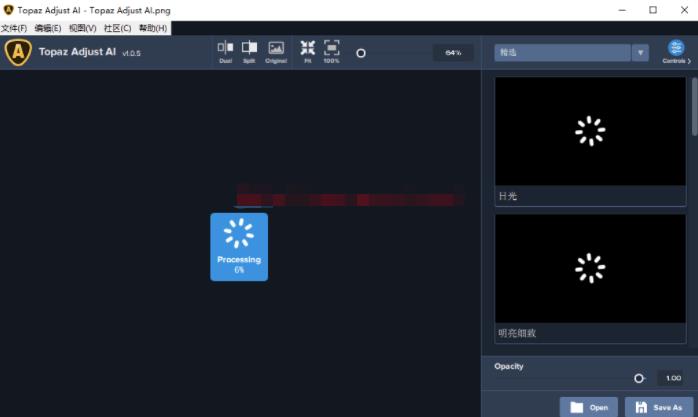
Task: Open the Controls panel icon
Action: (x=676, y=52)
